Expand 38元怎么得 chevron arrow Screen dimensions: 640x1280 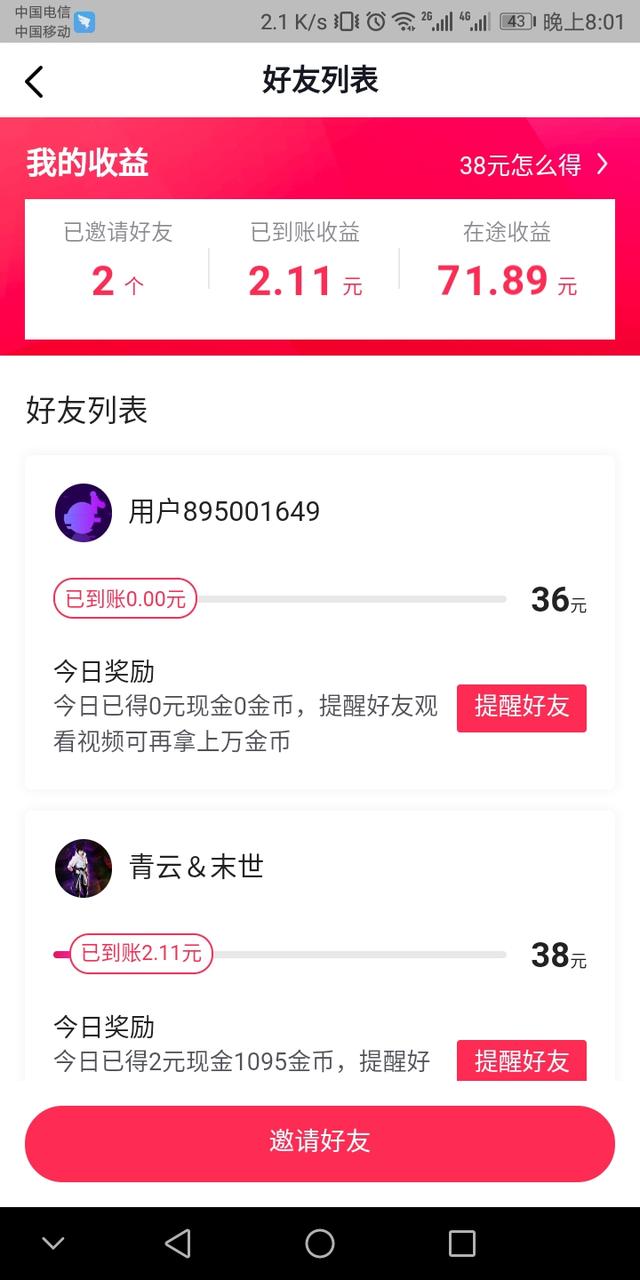point(602,165)
